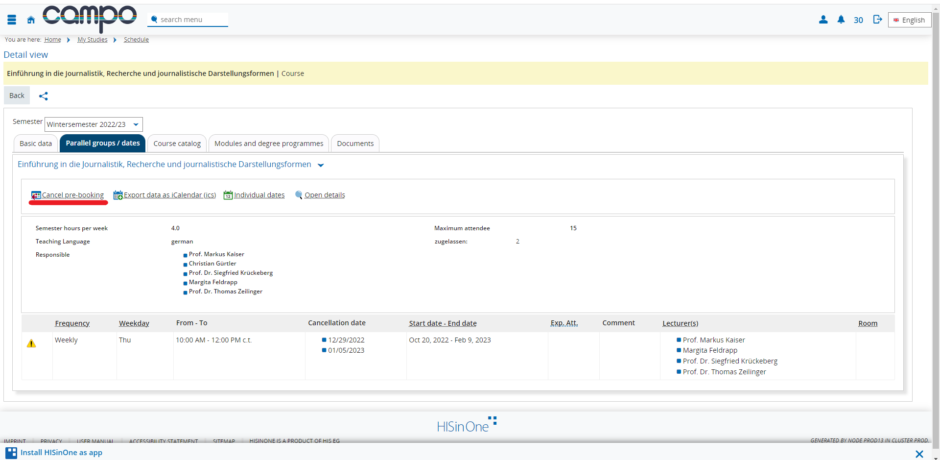The height and width of the screenshot is (460, 940).
Task: Open the English language selector
Action: click(909, 19)
